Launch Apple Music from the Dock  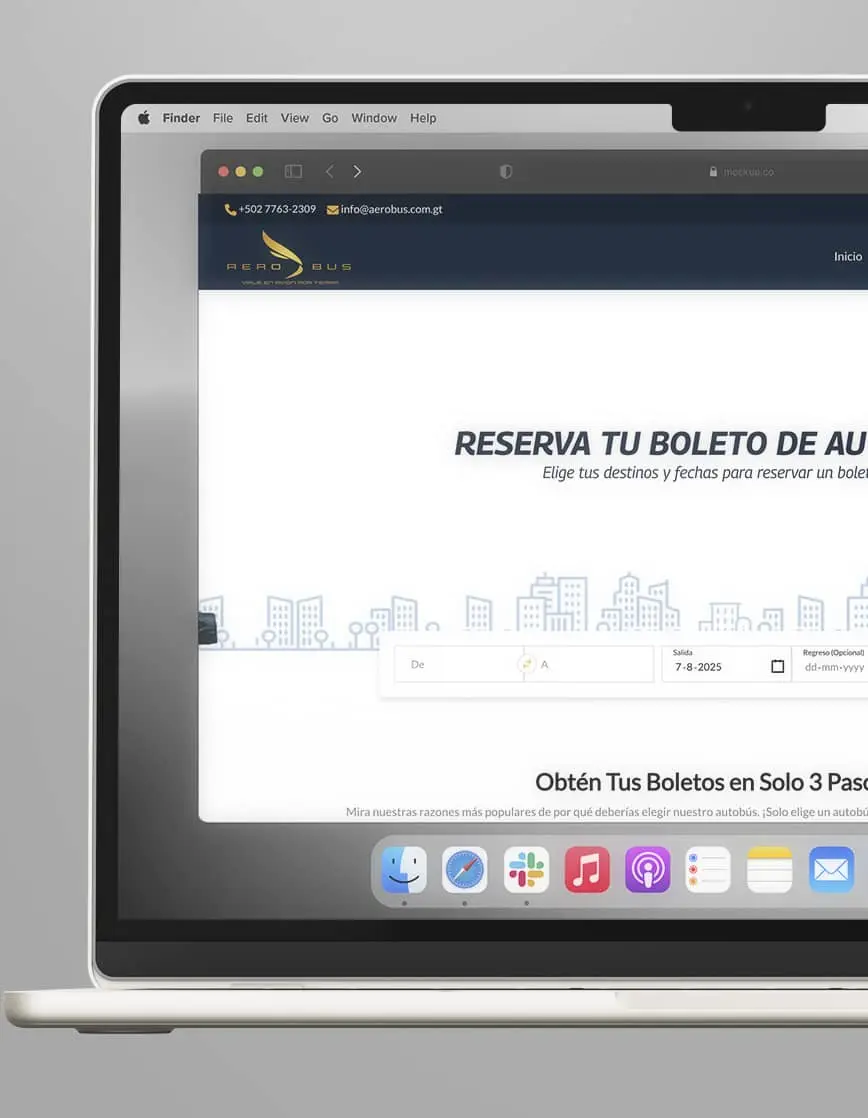(x=587, y=869)
